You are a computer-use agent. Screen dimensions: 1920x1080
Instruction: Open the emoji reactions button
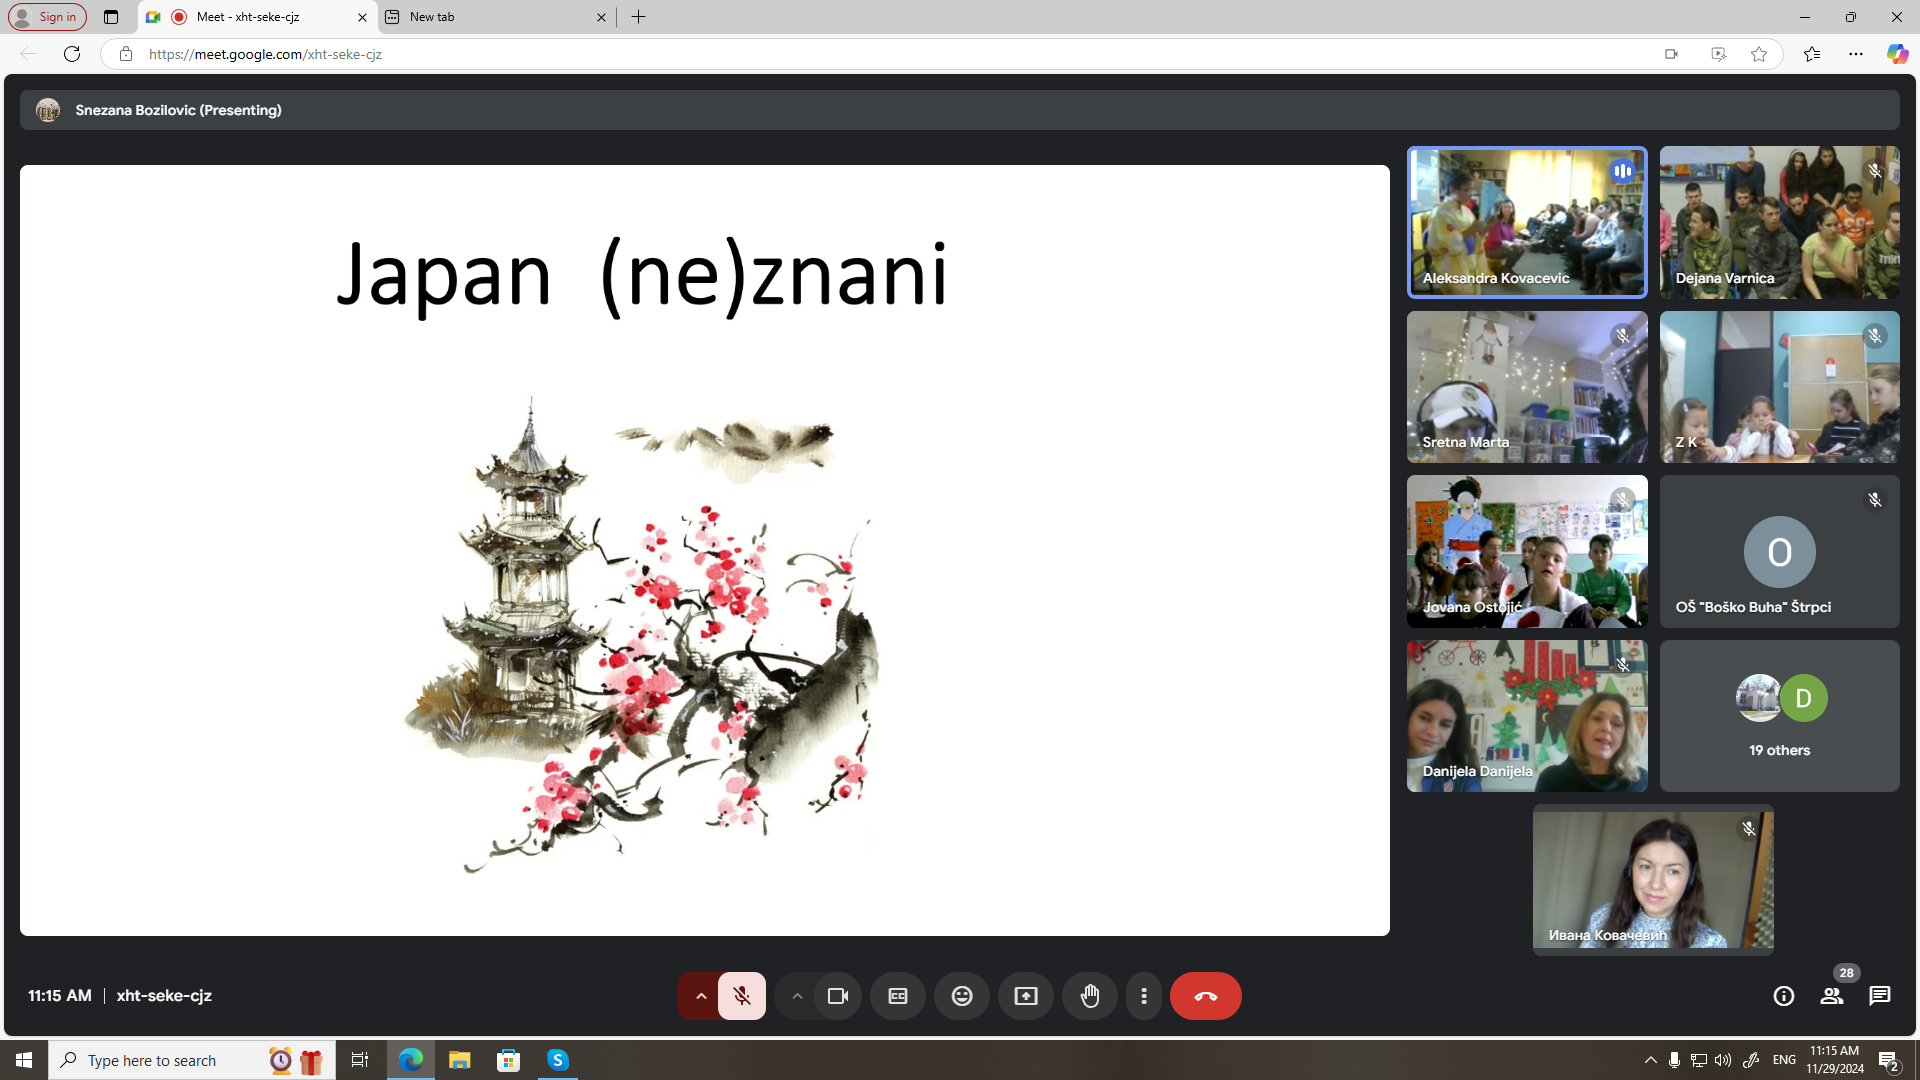[962, 996]
